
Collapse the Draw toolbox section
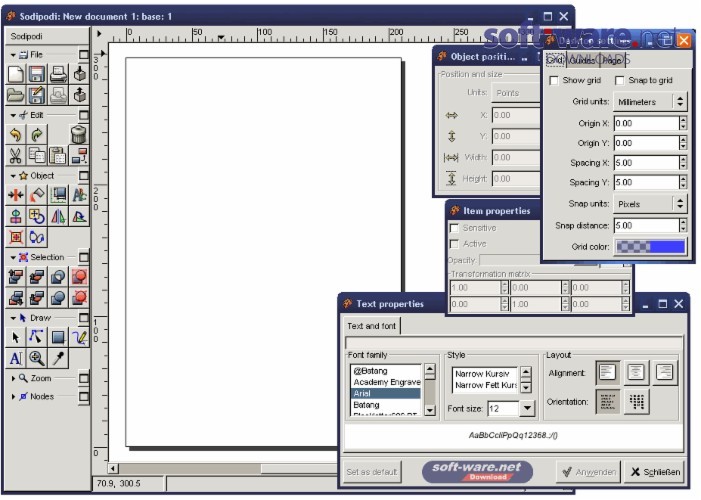[x=13, y=318]
